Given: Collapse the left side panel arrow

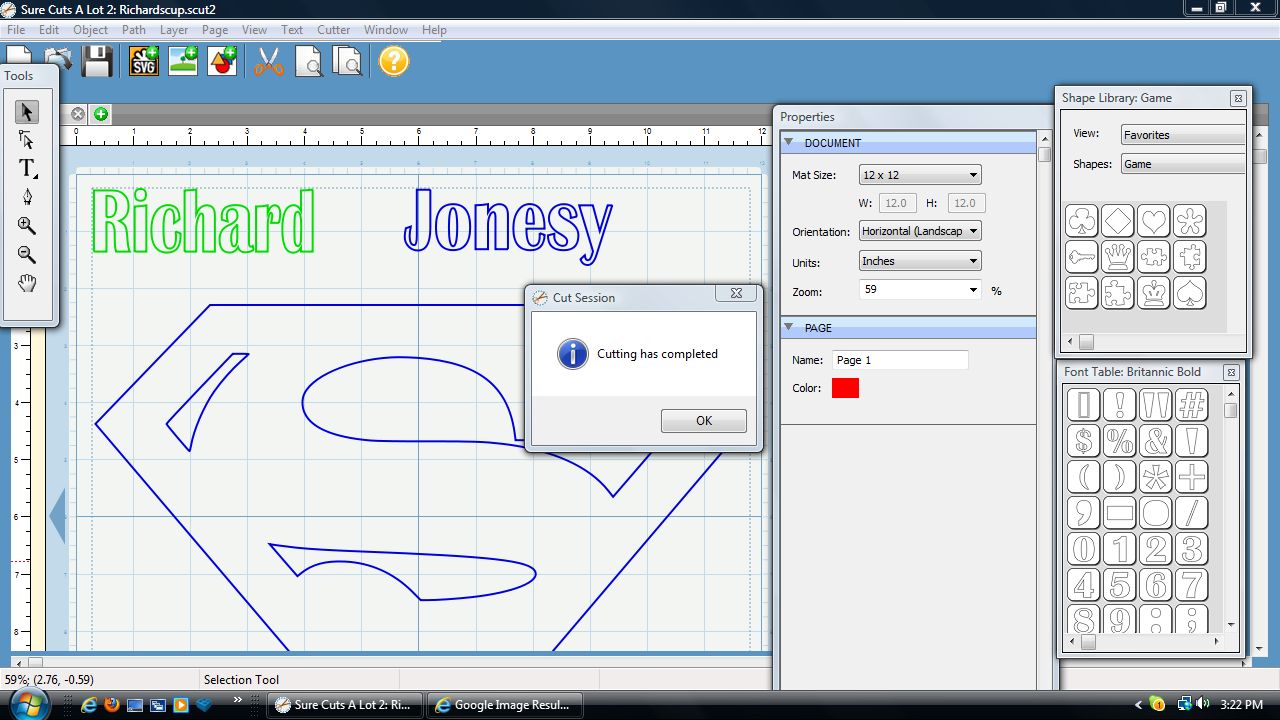Looking at the screenshot, I should [x=58, y=516].
